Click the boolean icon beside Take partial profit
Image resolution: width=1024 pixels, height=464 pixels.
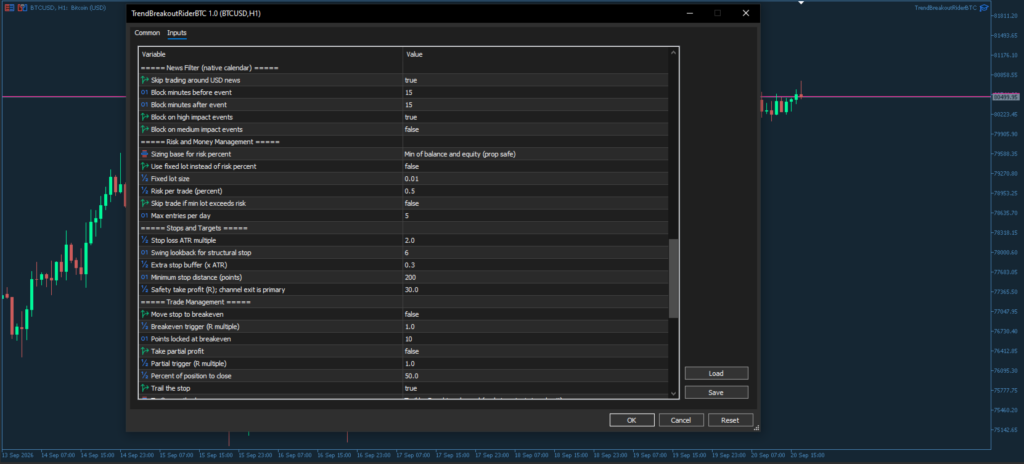[145, 351]
